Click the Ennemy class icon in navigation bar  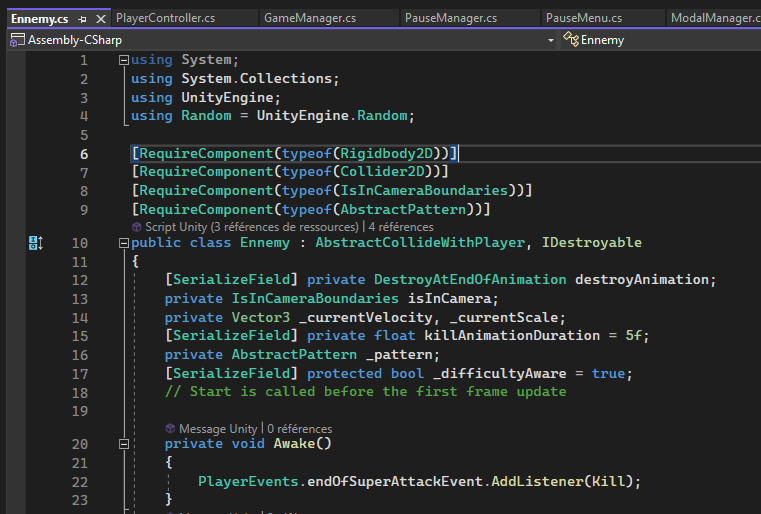[x=570, y=40]
